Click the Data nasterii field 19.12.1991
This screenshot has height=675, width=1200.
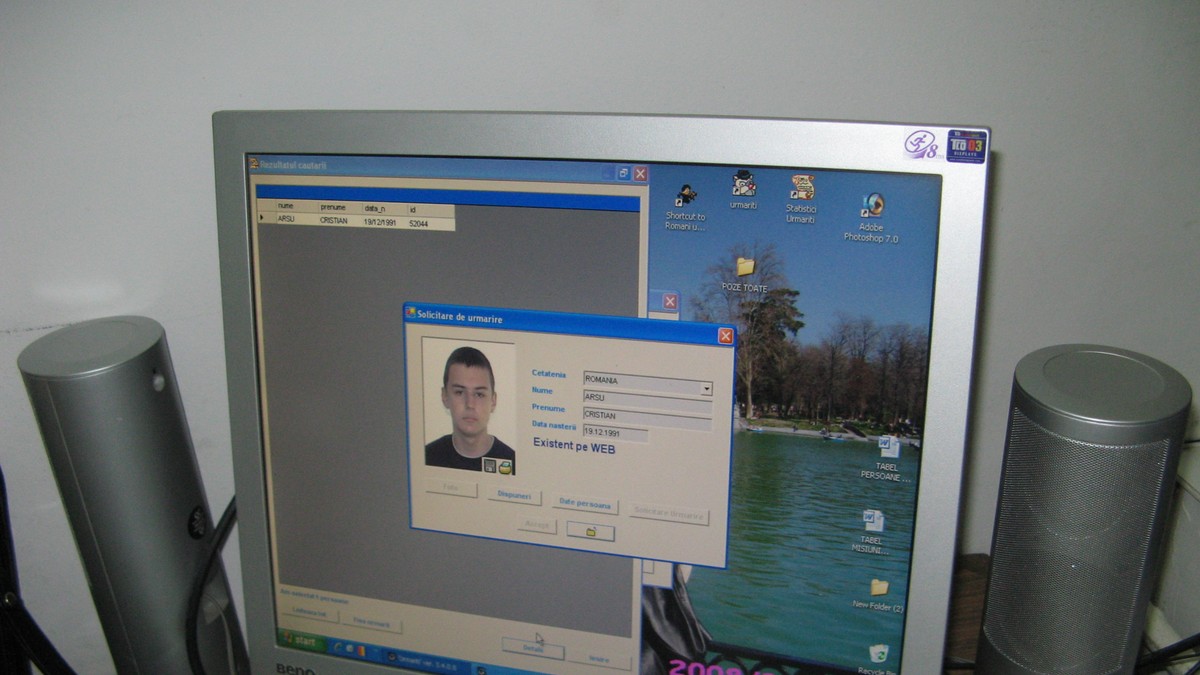(615, 433)
